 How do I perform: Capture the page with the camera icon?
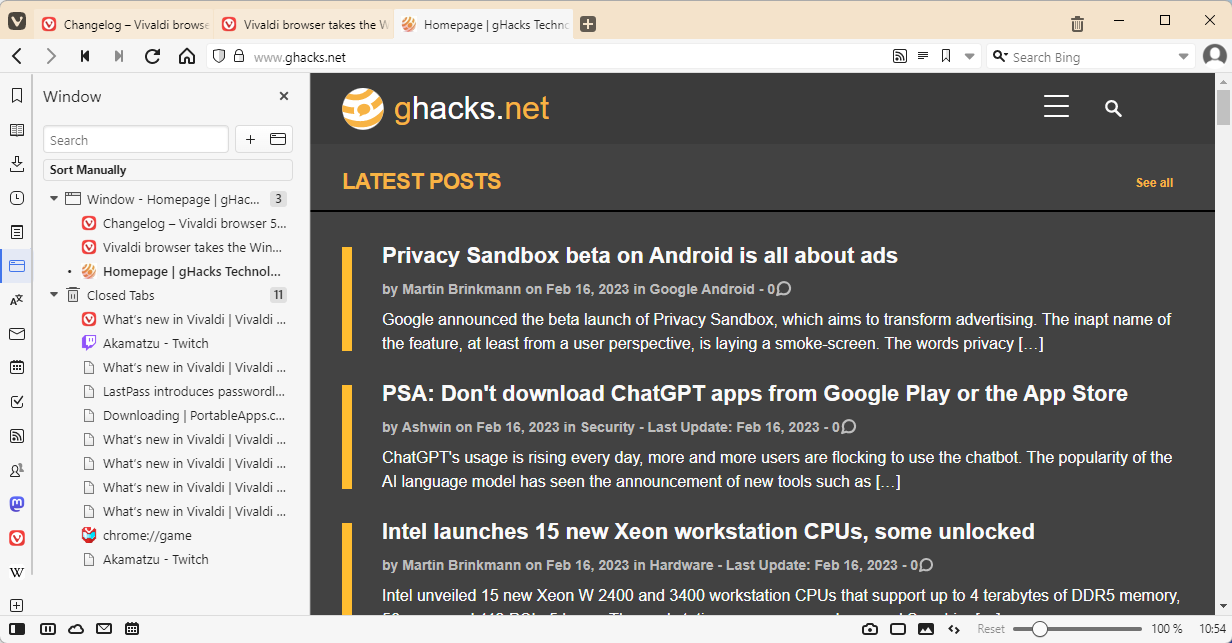(x=870, y=629)
